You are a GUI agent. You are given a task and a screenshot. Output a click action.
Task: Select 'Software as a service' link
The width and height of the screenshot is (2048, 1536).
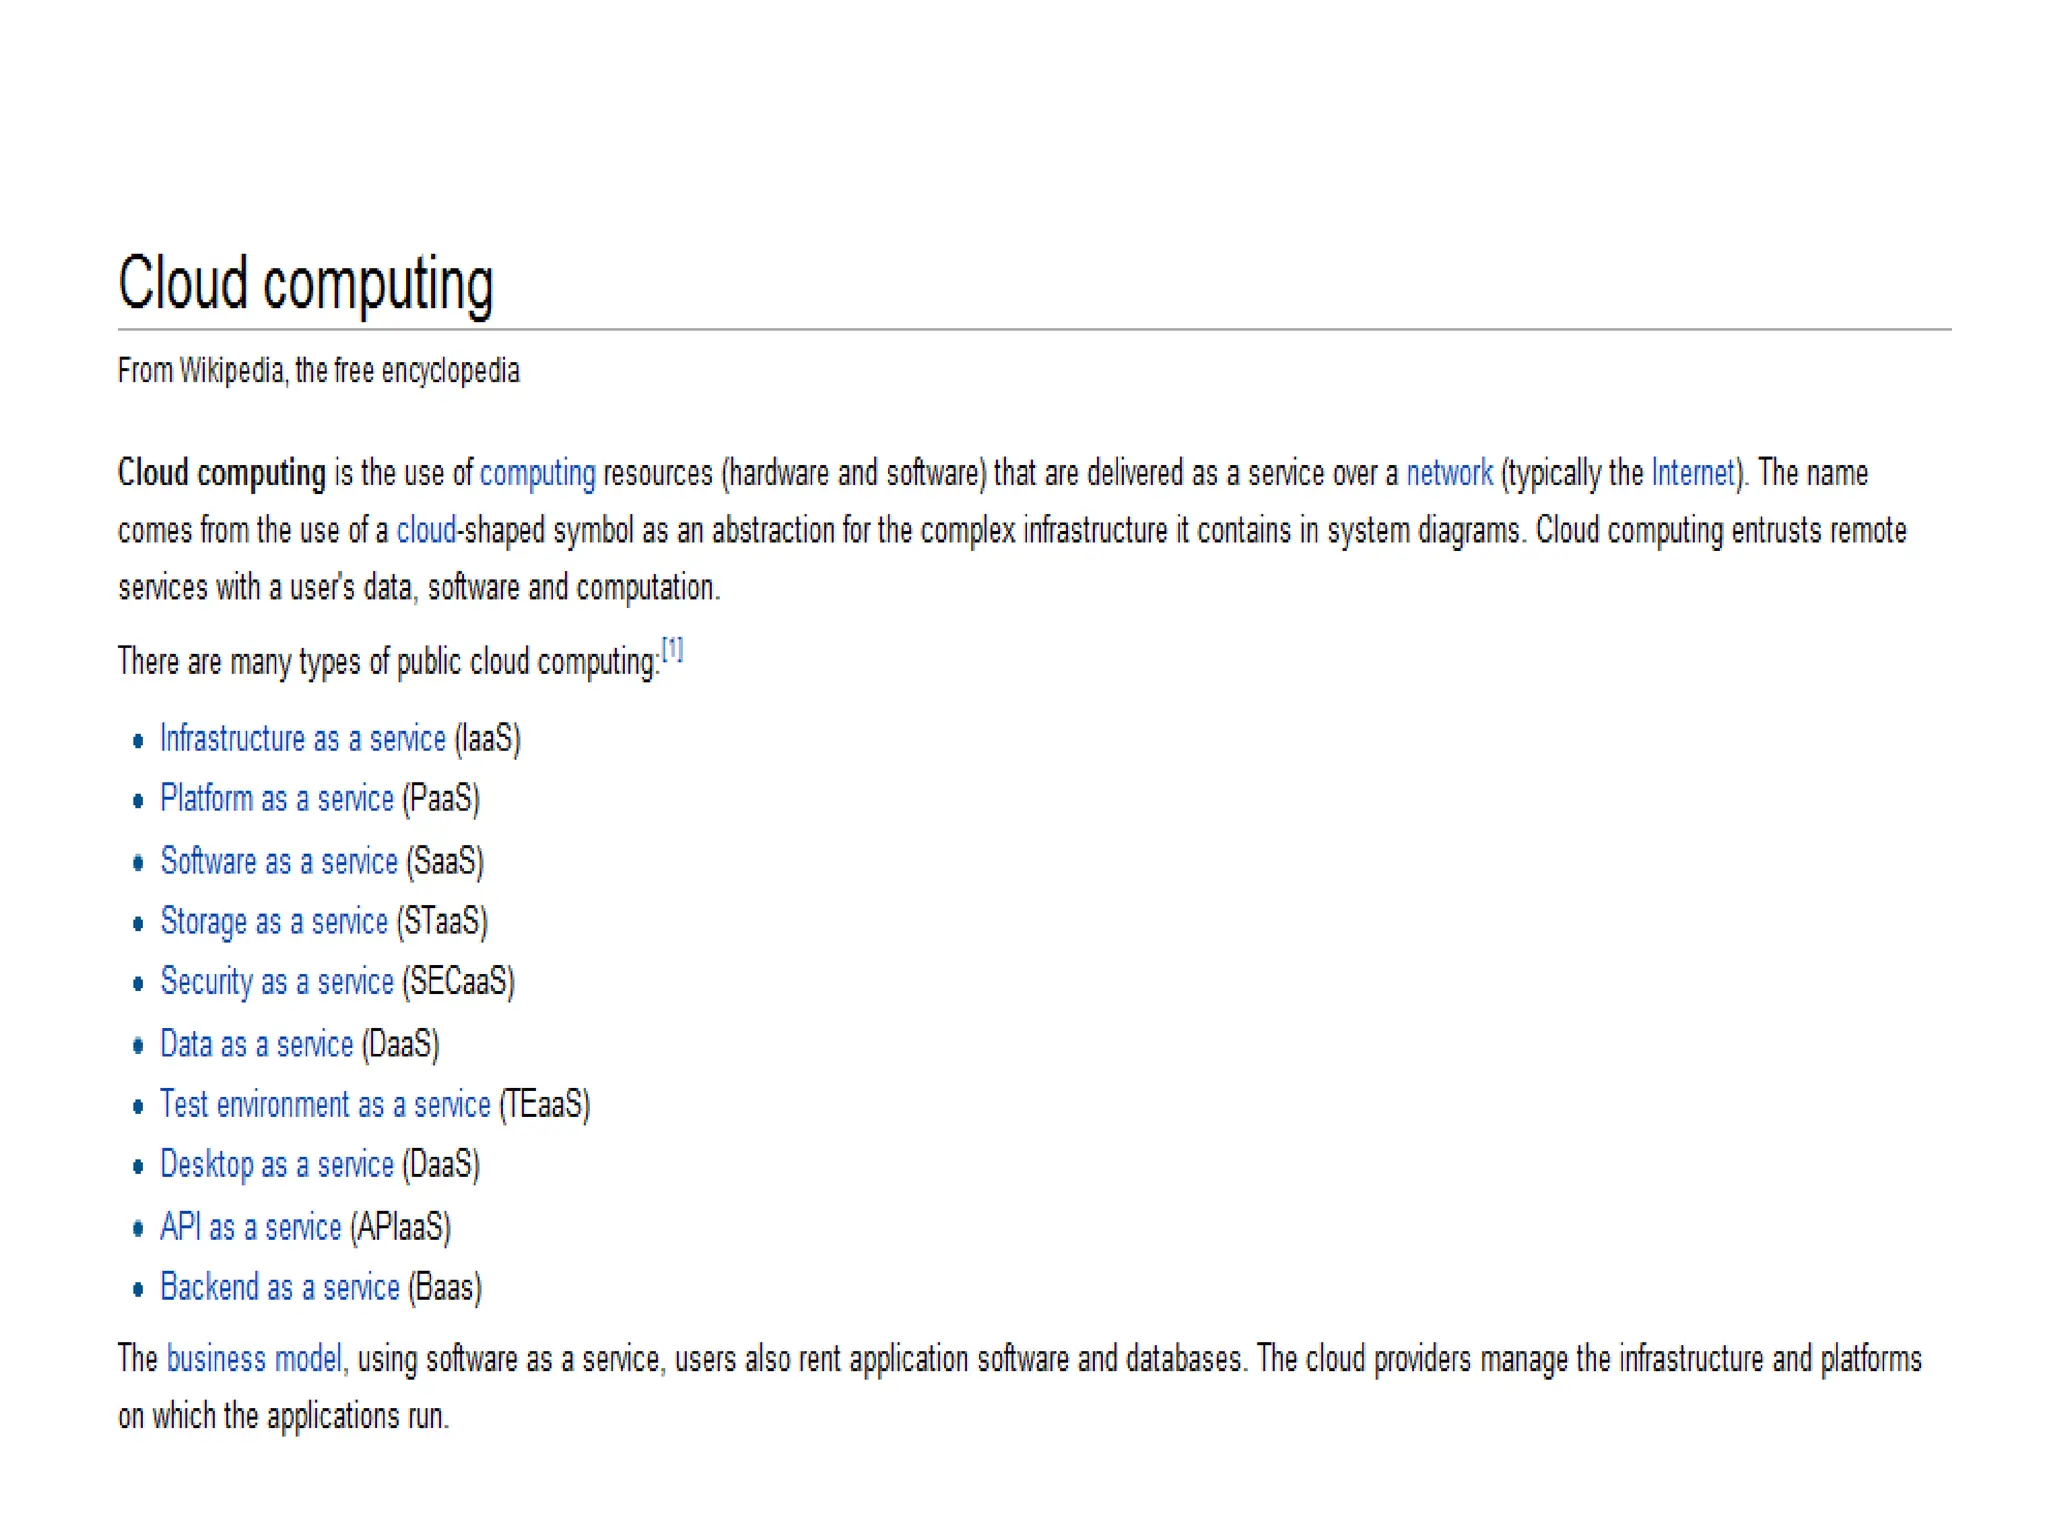(278, 861)
